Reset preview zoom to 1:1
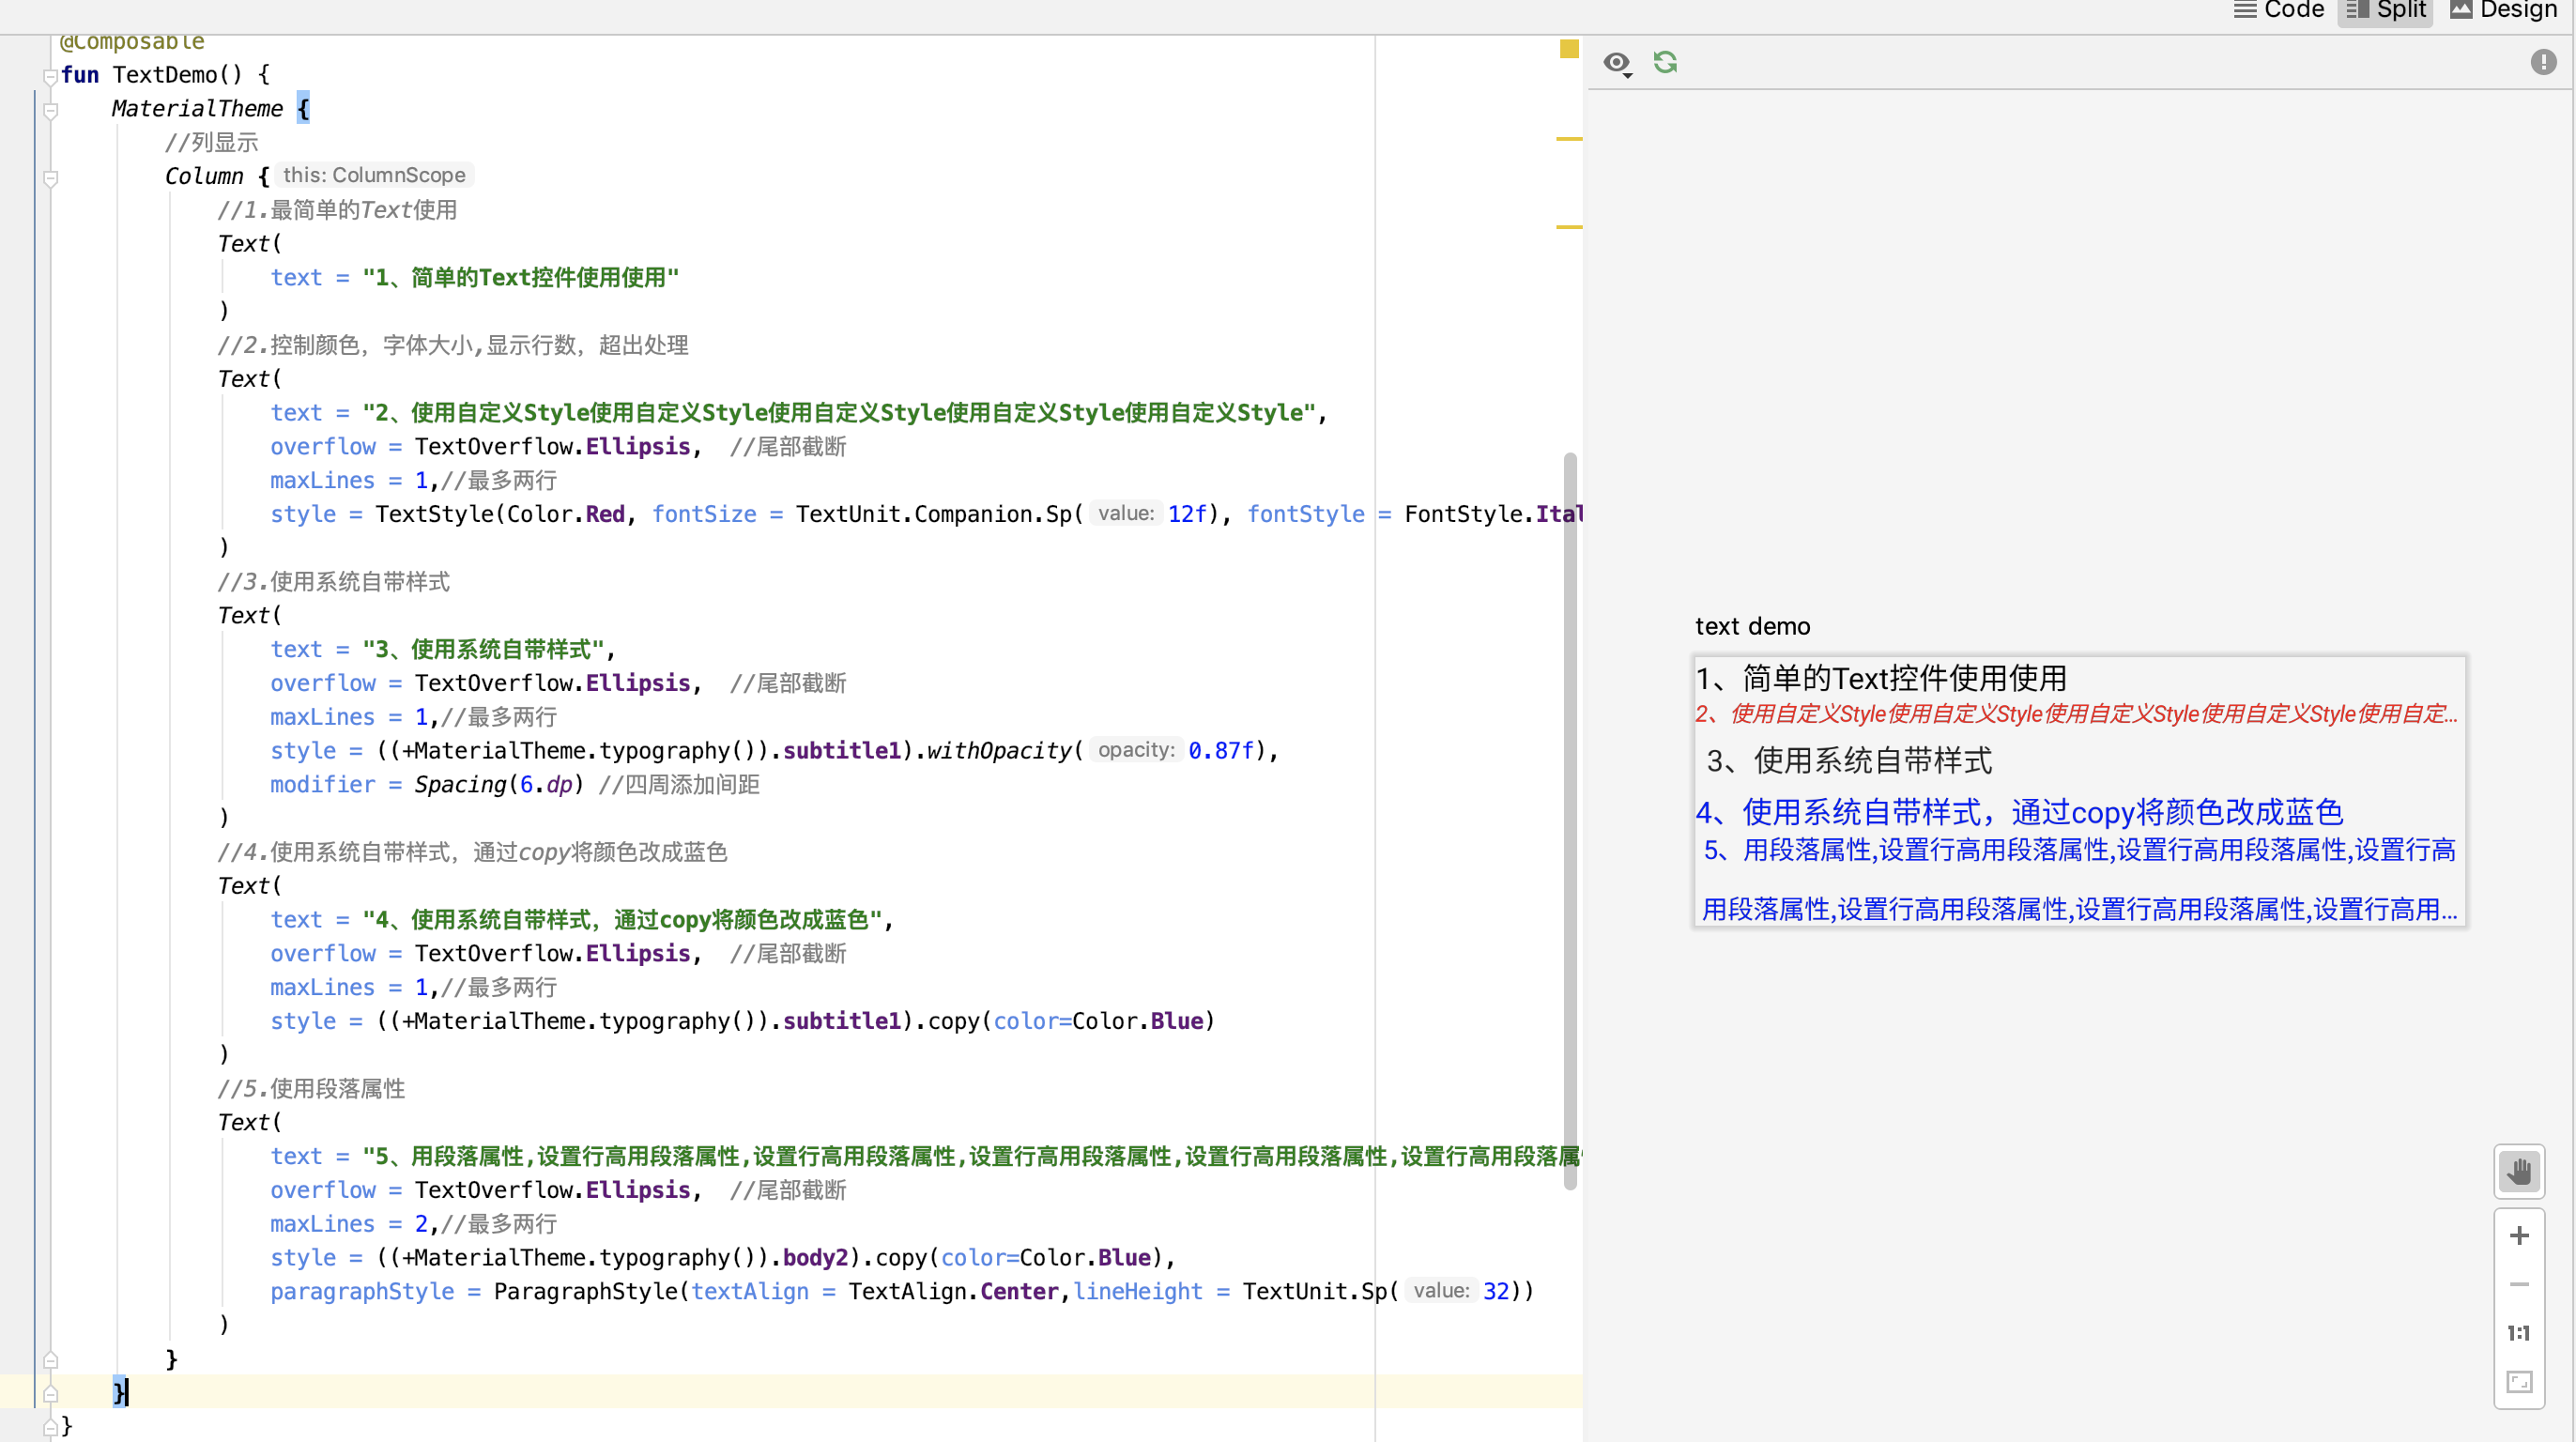Screen dimensions: 2576x1442 [x=2519, y=1333]
